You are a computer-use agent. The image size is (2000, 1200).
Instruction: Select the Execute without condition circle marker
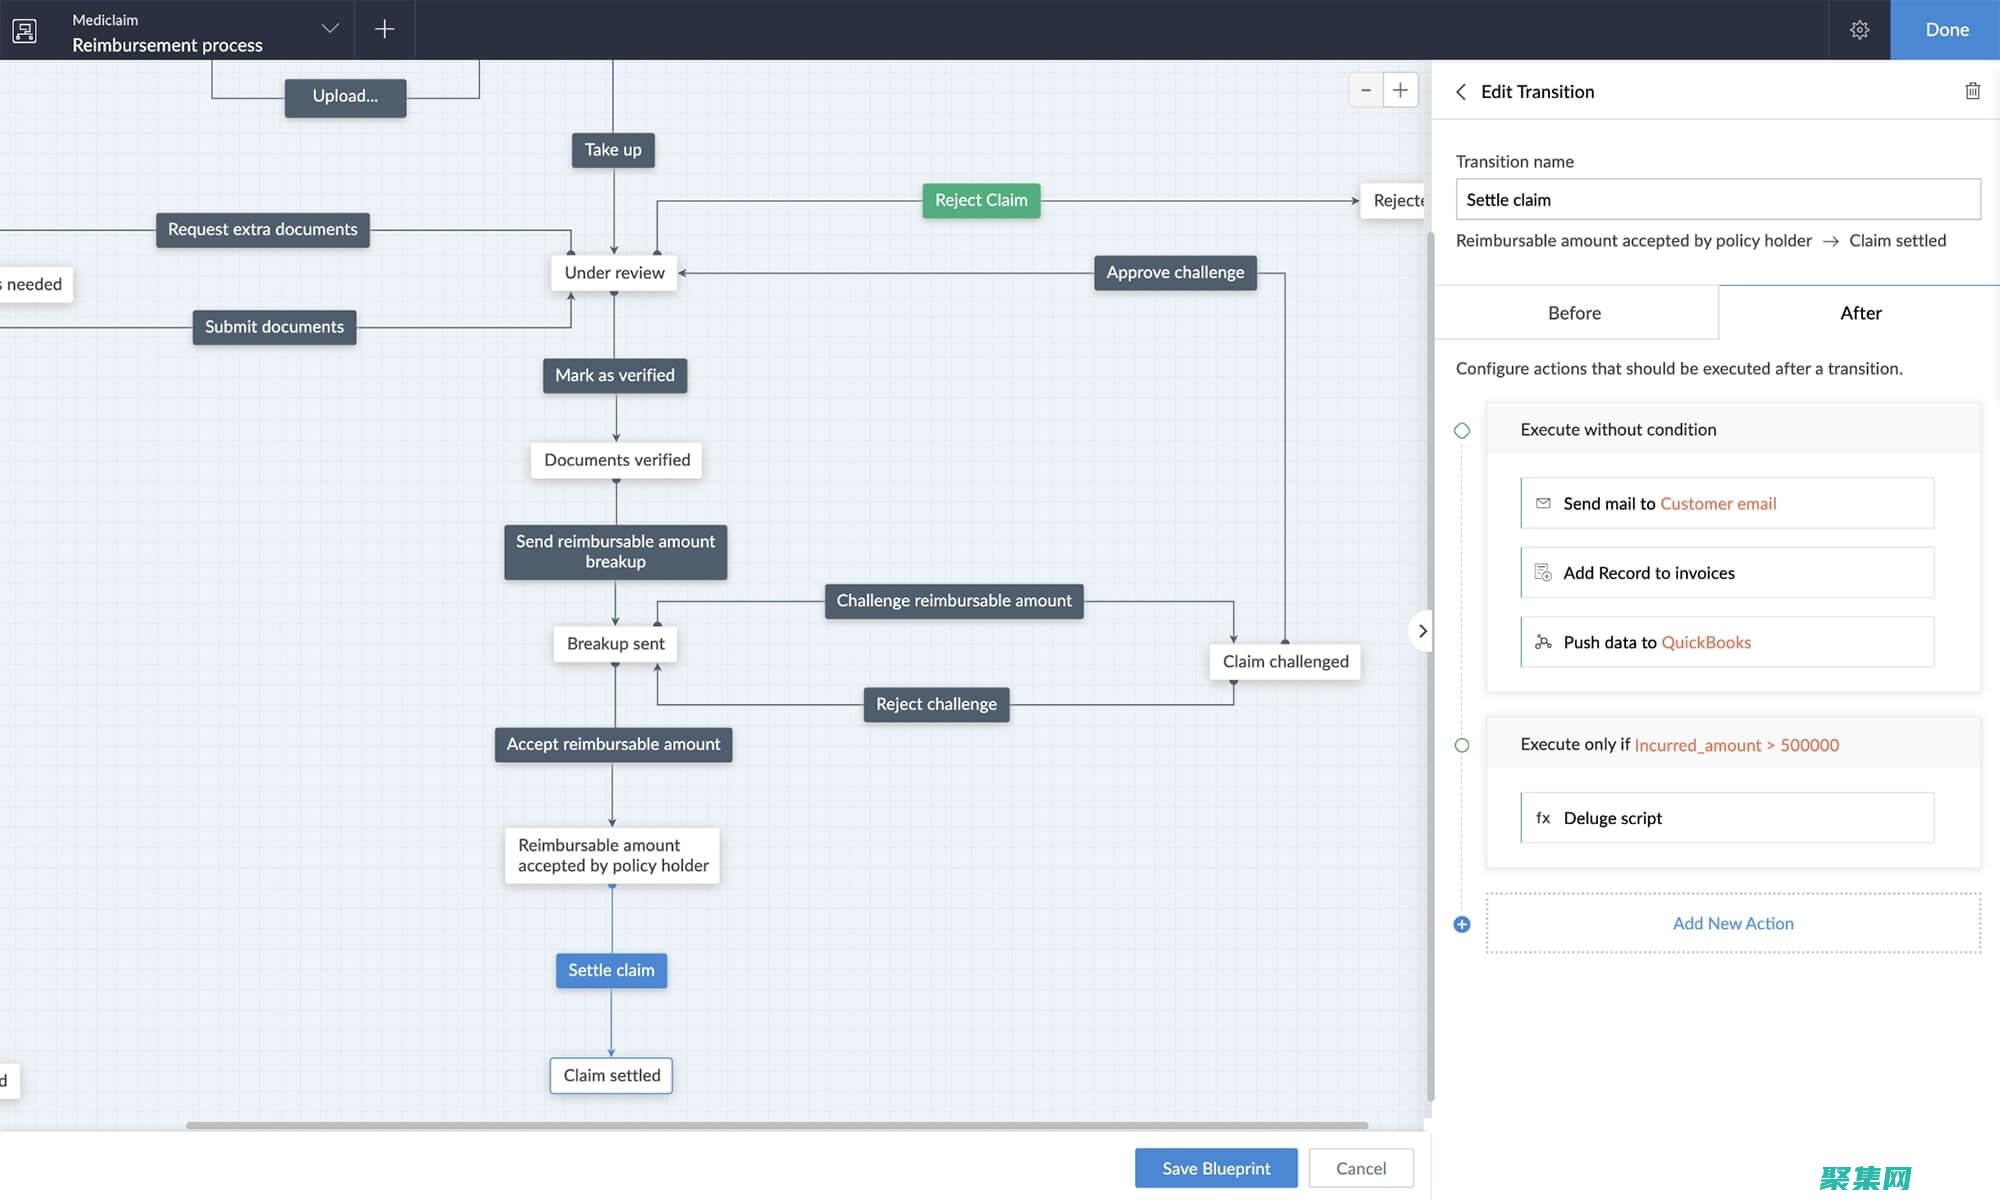(1462, 431)
